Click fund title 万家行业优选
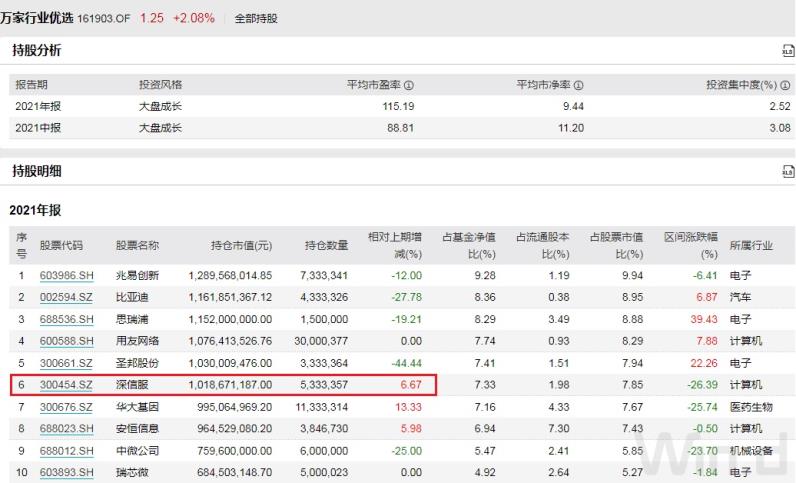Viewport: 796px width, 483px height. coord(37,18)
